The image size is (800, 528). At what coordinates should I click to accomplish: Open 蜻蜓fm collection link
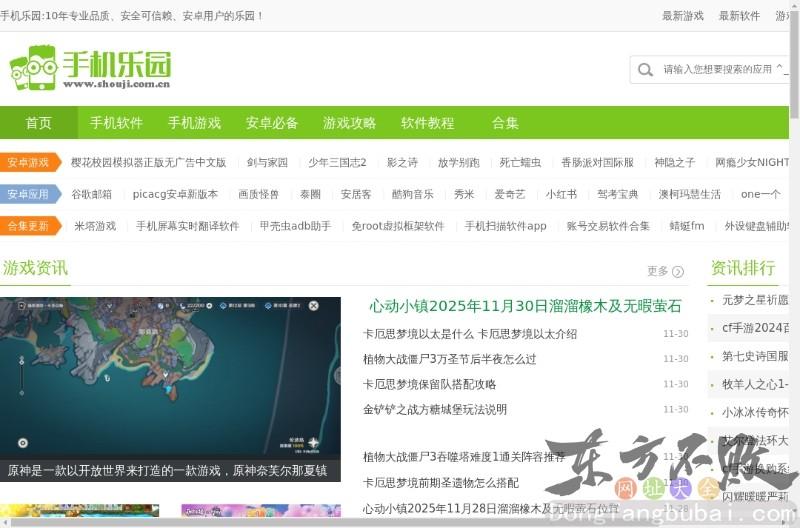coord(687,226)
